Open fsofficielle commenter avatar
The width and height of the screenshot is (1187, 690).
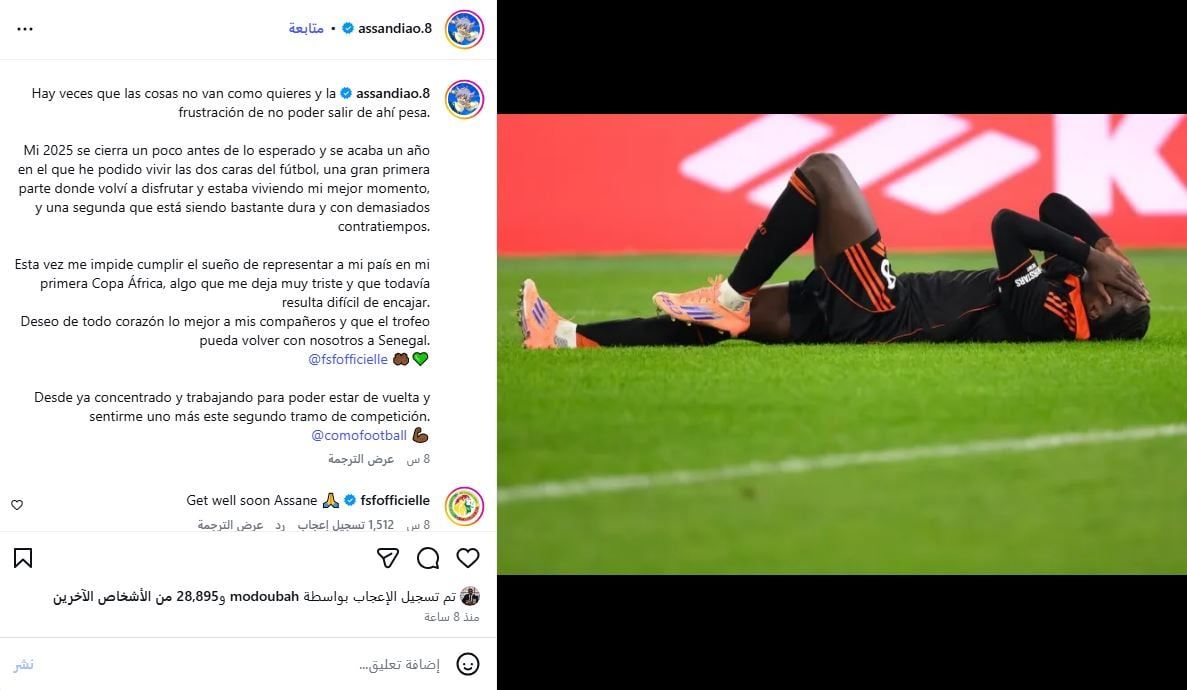(x=464, y=506)
